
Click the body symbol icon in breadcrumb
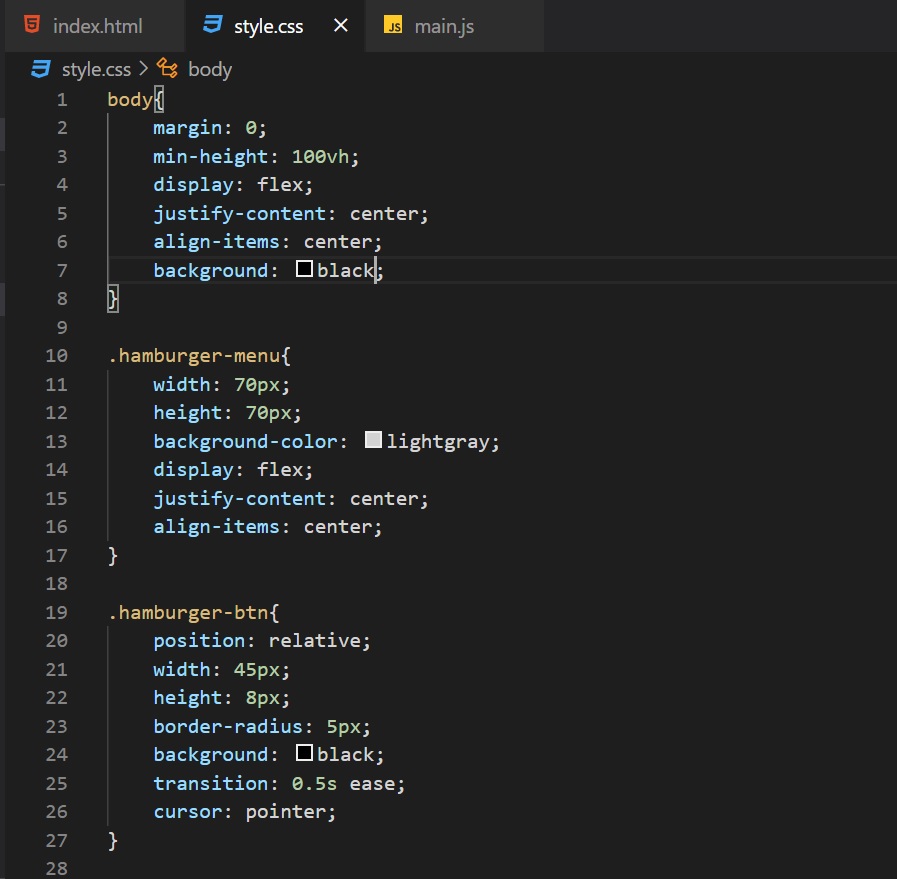167,69
